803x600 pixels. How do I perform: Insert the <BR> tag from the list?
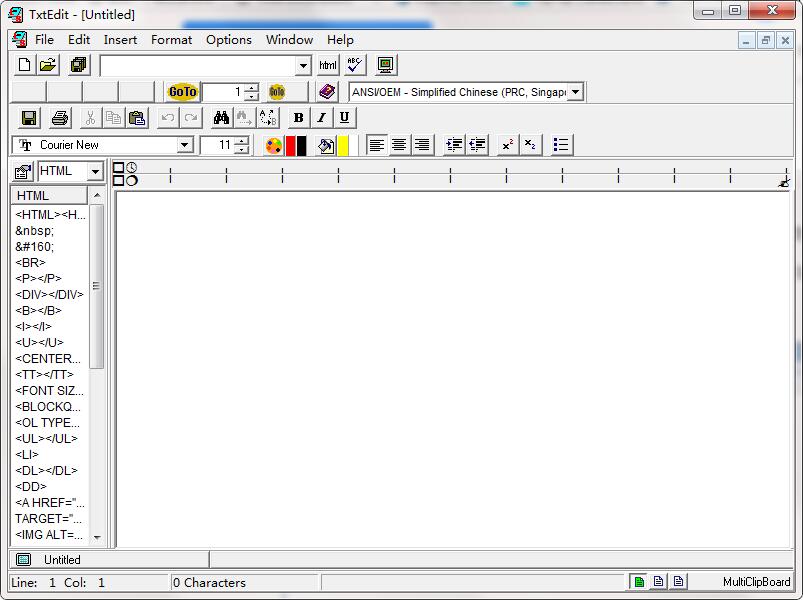(x=30, y=263)
